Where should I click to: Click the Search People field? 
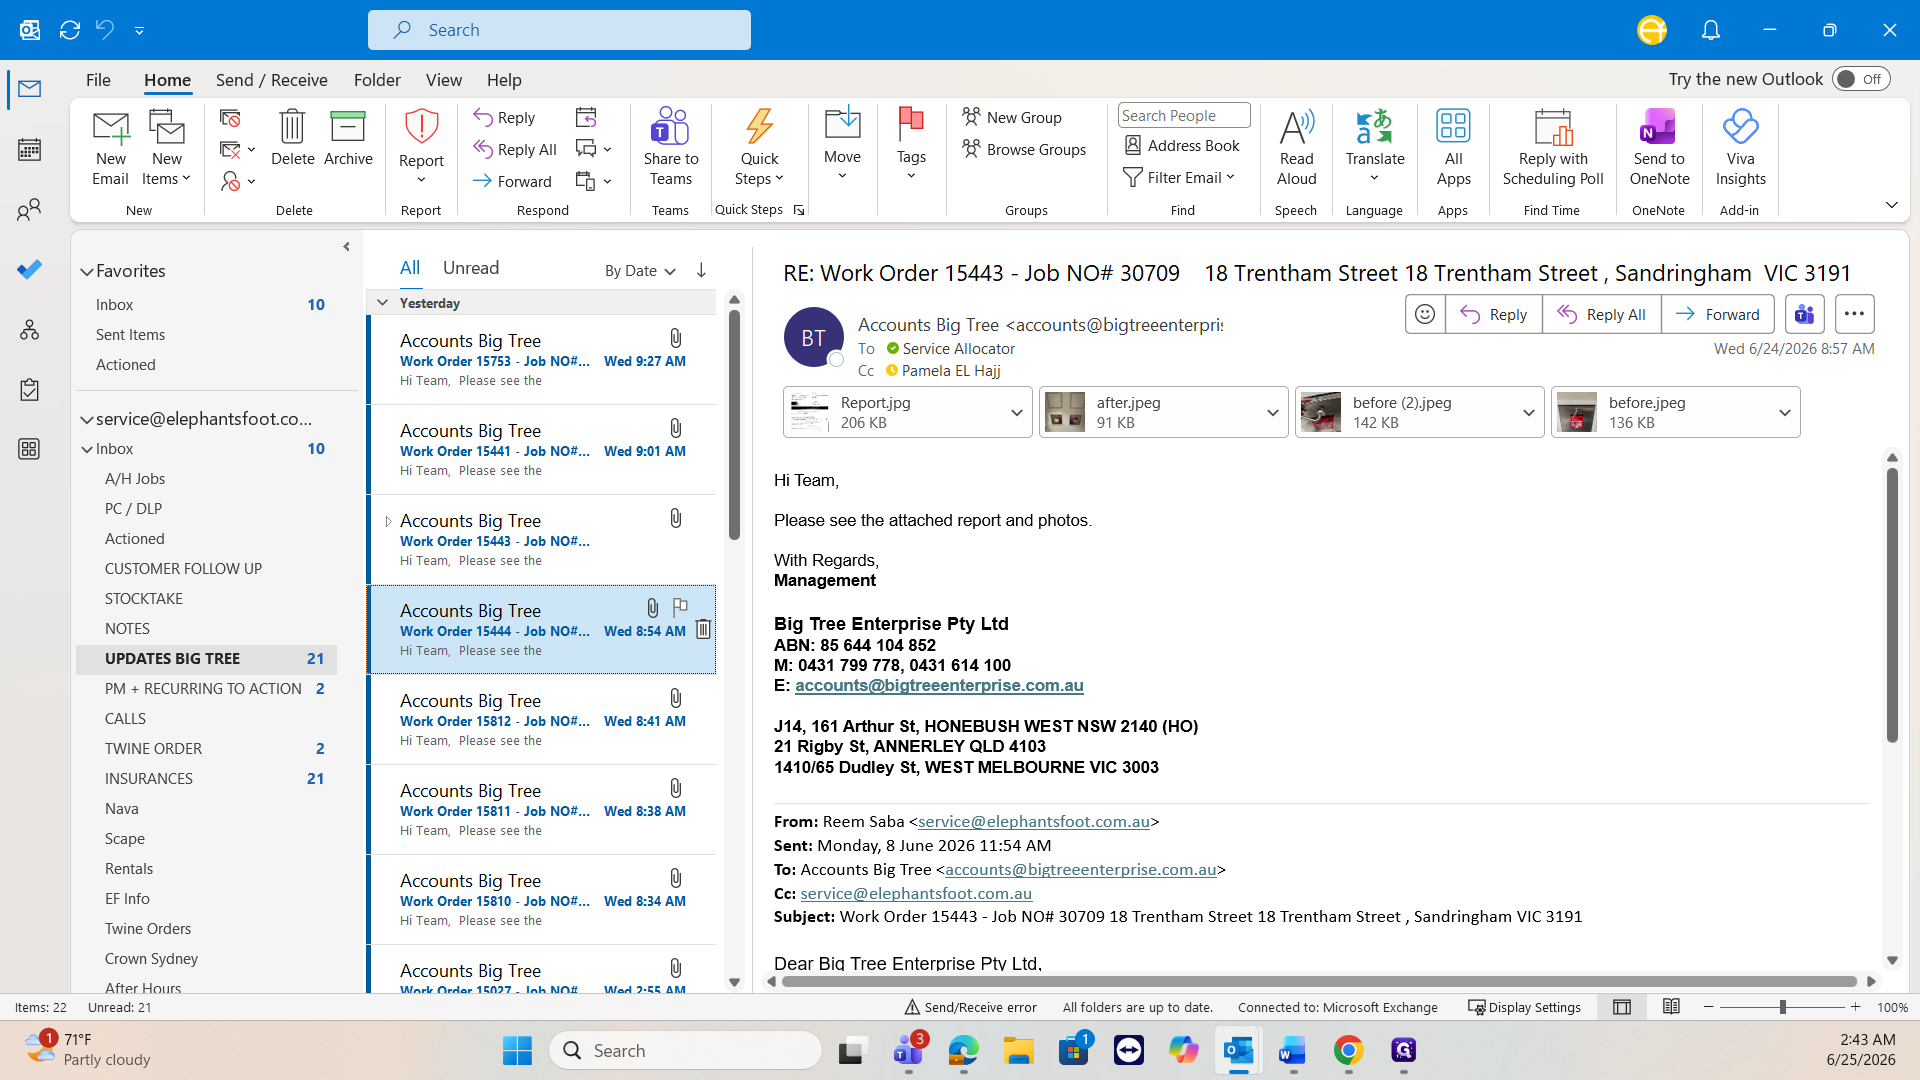coord(1183,115)
